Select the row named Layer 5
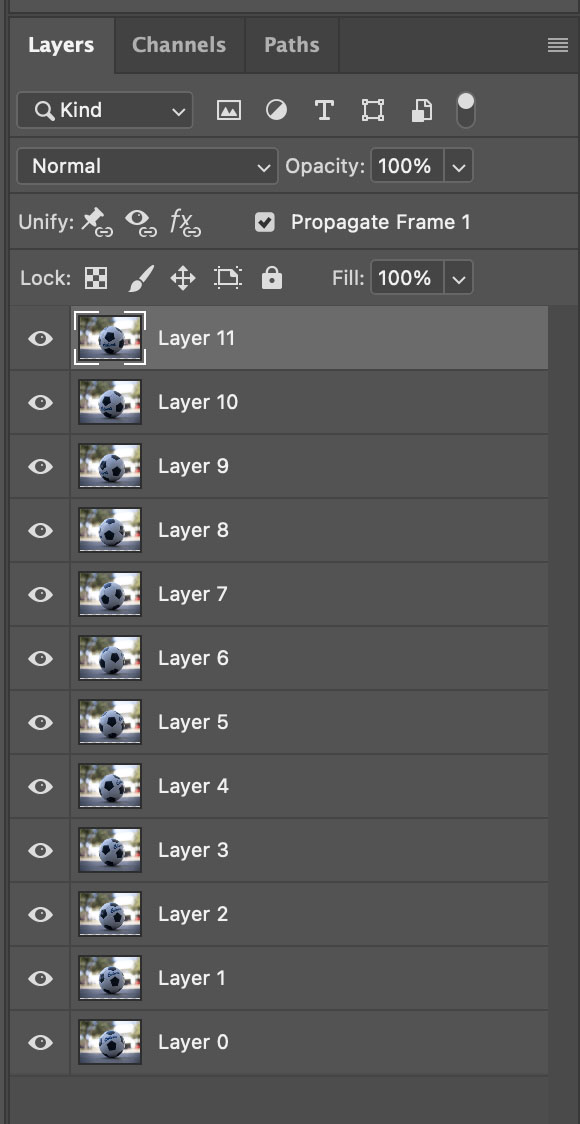580x1124 pixels. [x=279, y=723]
